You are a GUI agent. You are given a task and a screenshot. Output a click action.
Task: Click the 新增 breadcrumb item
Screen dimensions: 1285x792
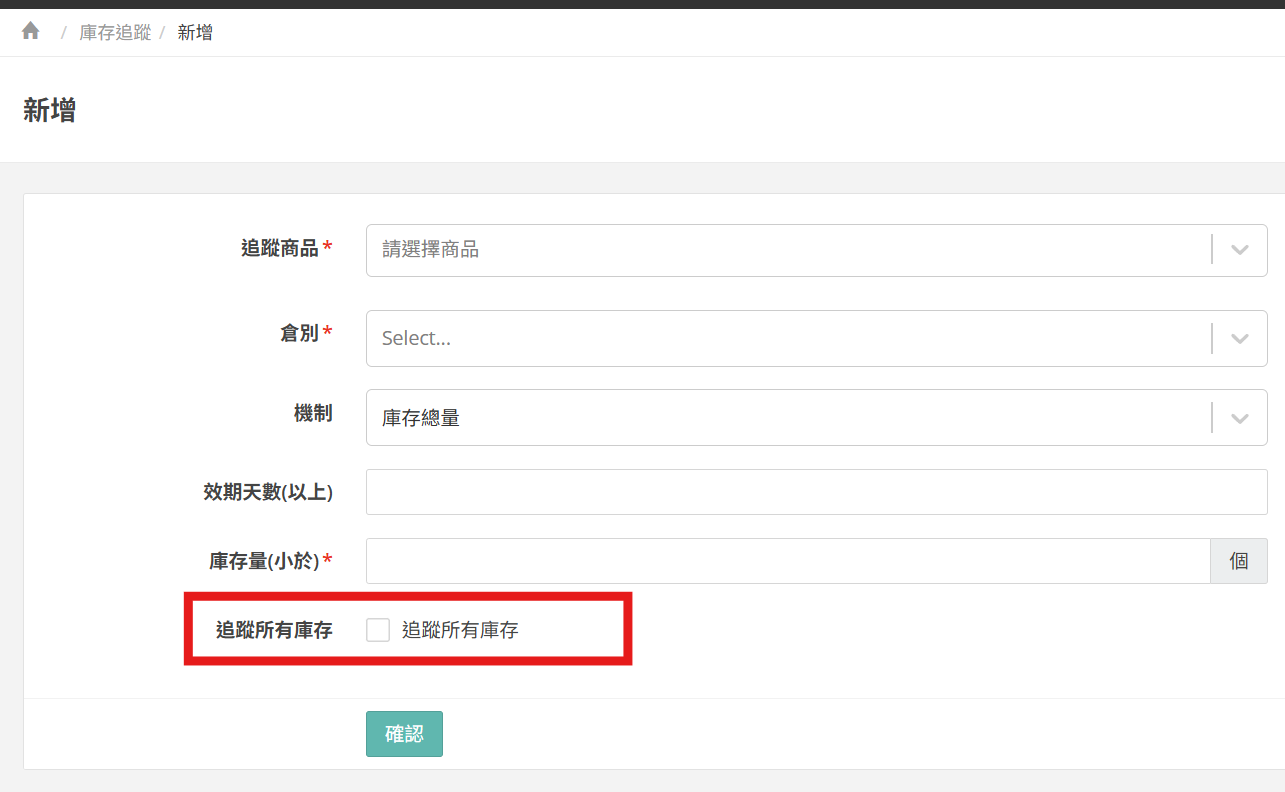tap(195, 33)
